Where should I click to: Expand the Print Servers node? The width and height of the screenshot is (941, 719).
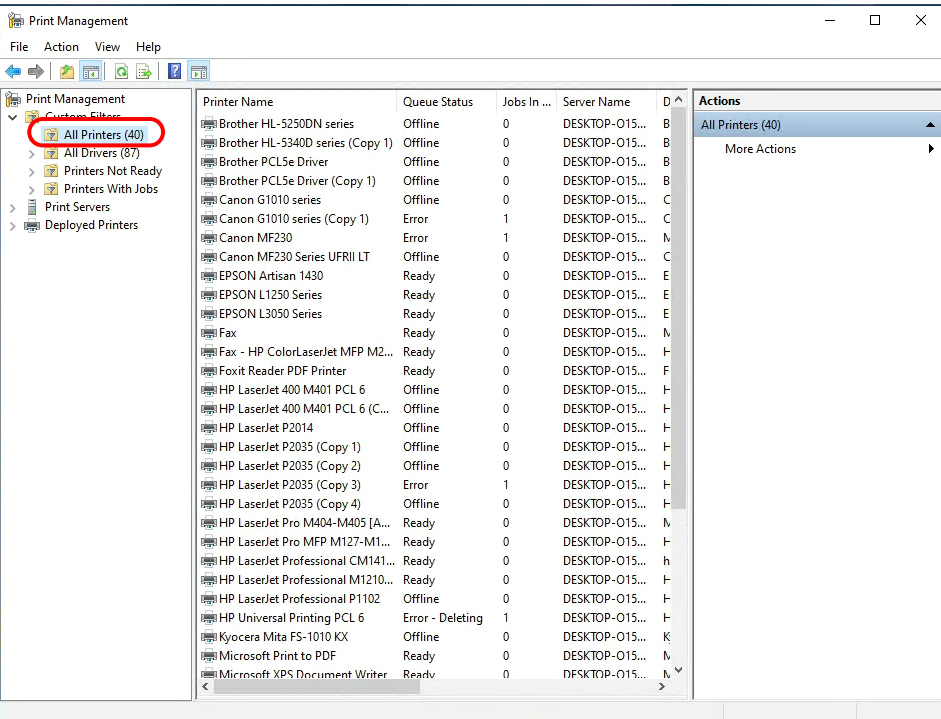[13, 208]
